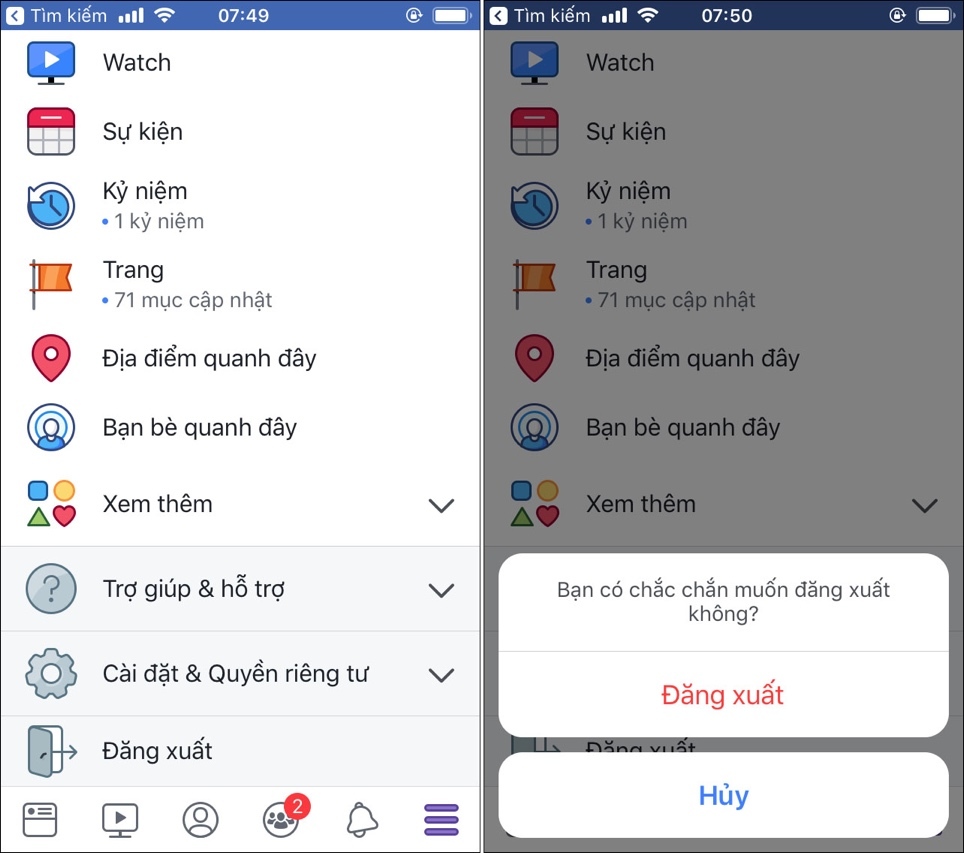Open the news feed bottom tab
This screenshot has height=853, width=964.
point(40,820)
